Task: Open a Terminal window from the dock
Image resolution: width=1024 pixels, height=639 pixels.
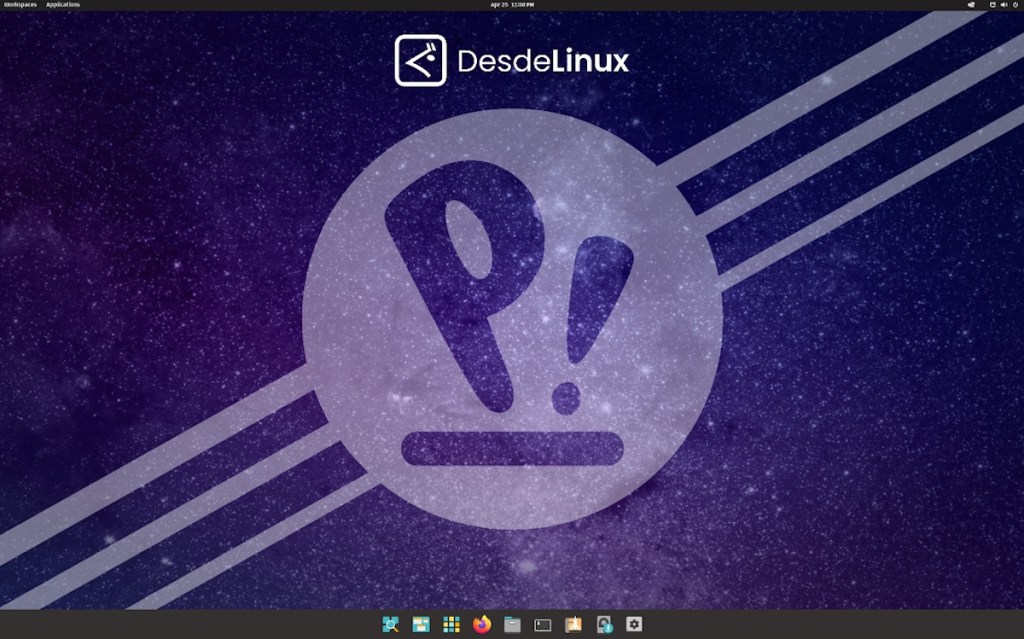Action: tap(541, 622)
